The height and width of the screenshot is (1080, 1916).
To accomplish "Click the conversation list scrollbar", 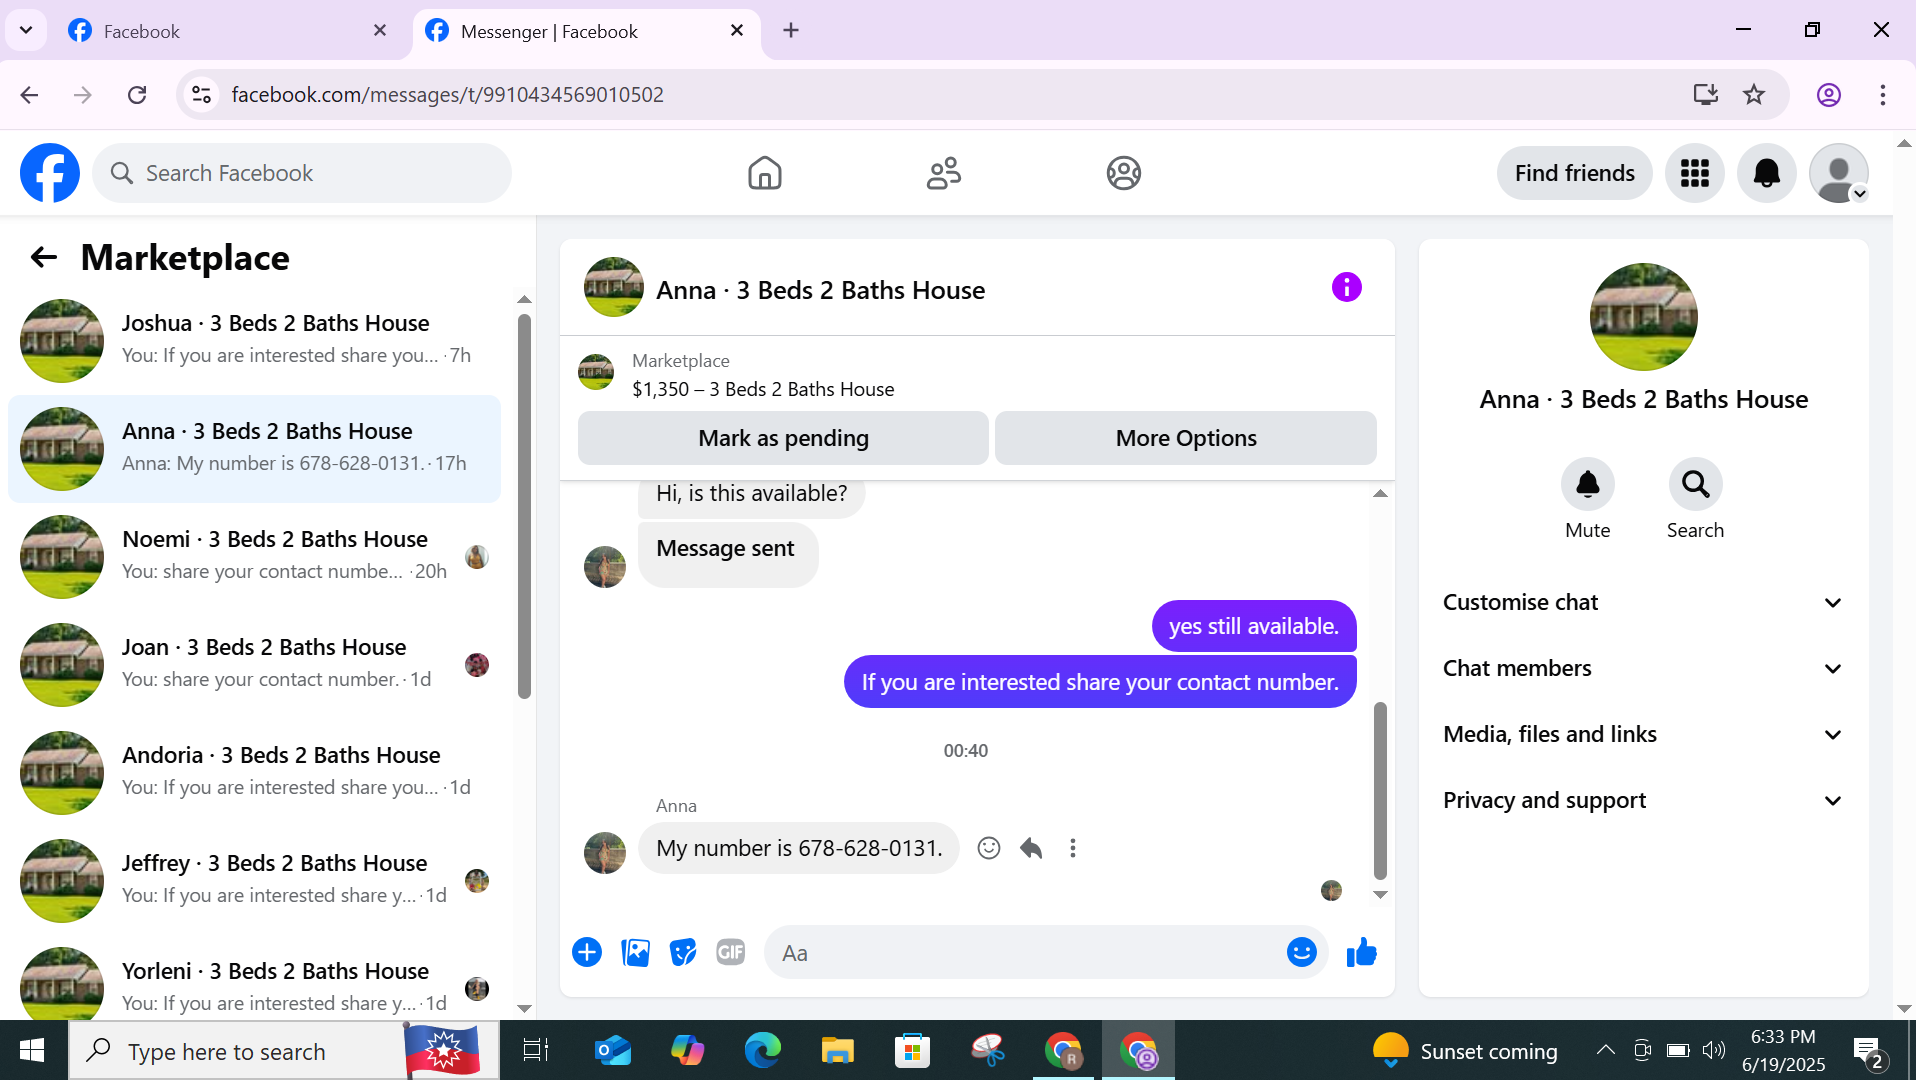I will [524, 506].
